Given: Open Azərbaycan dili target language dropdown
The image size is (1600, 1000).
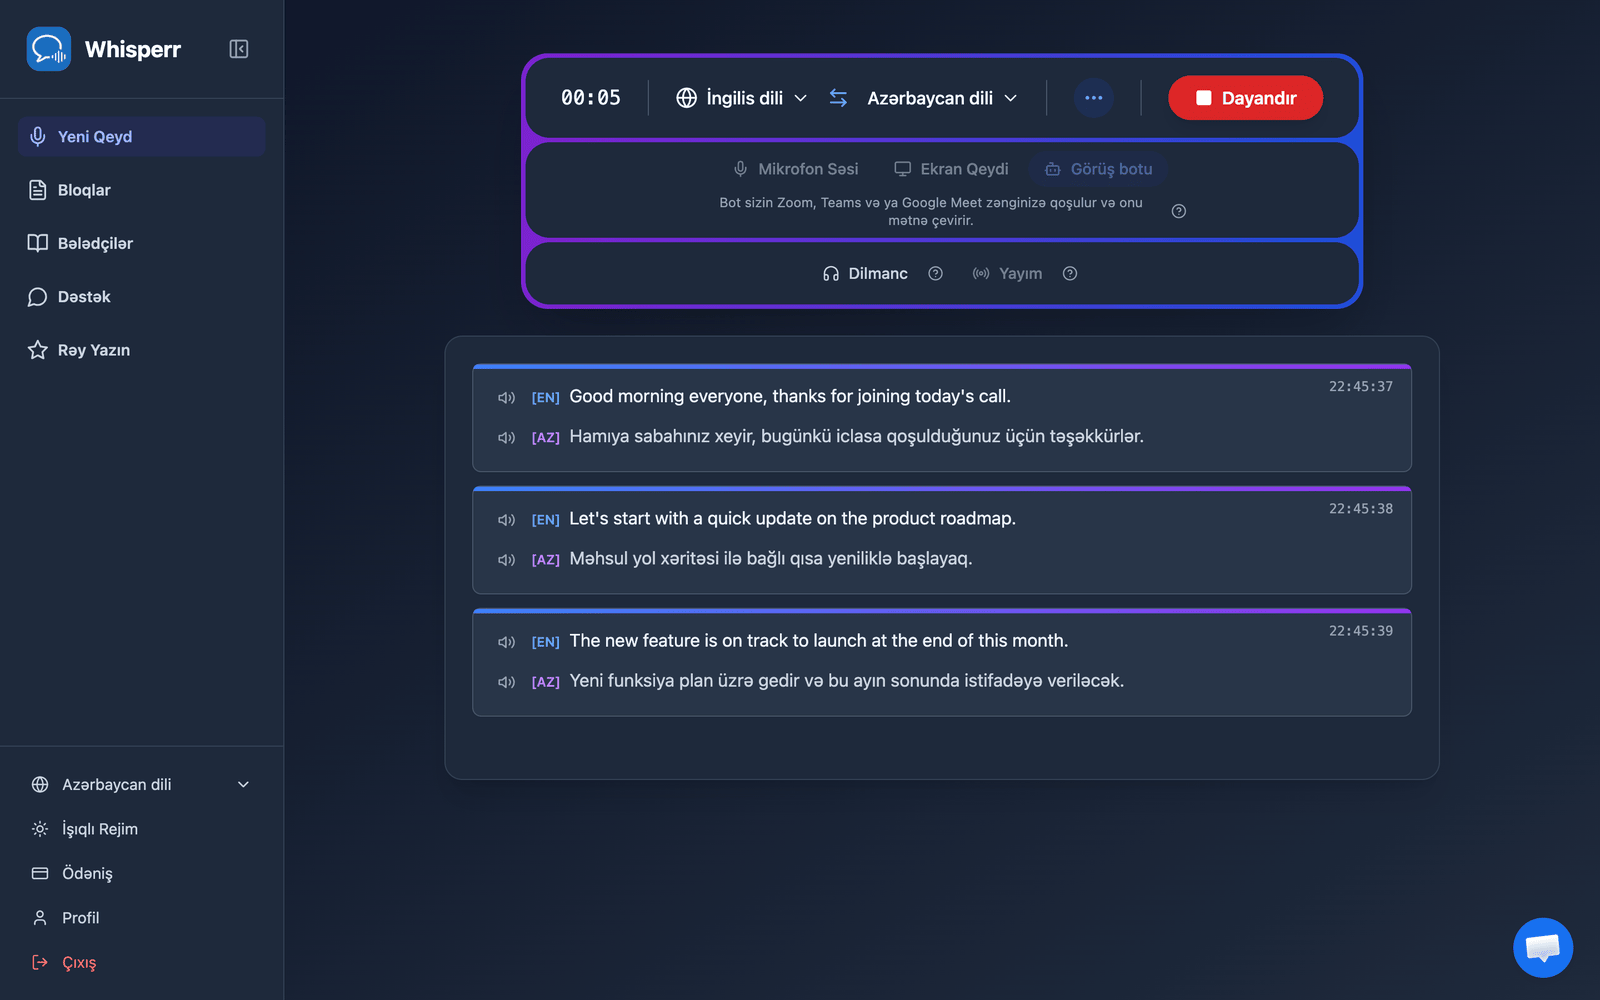Looking at the screenshot, I should [941, 98].
